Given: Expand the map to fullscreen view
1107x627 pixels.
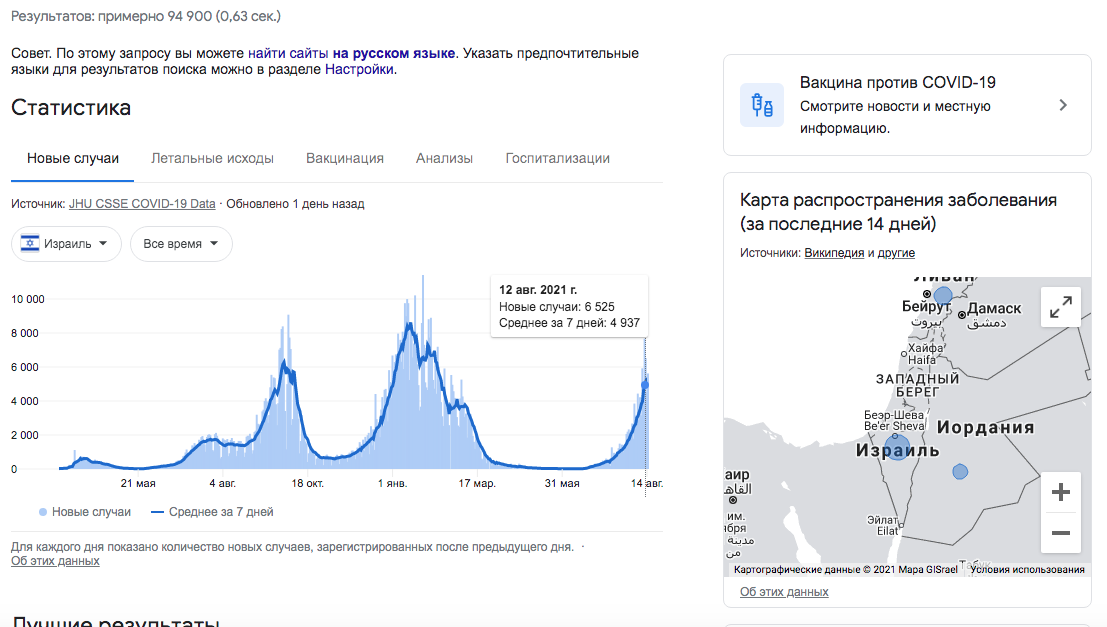Looking at the screenshot, I should click(x=1060, y=307).
